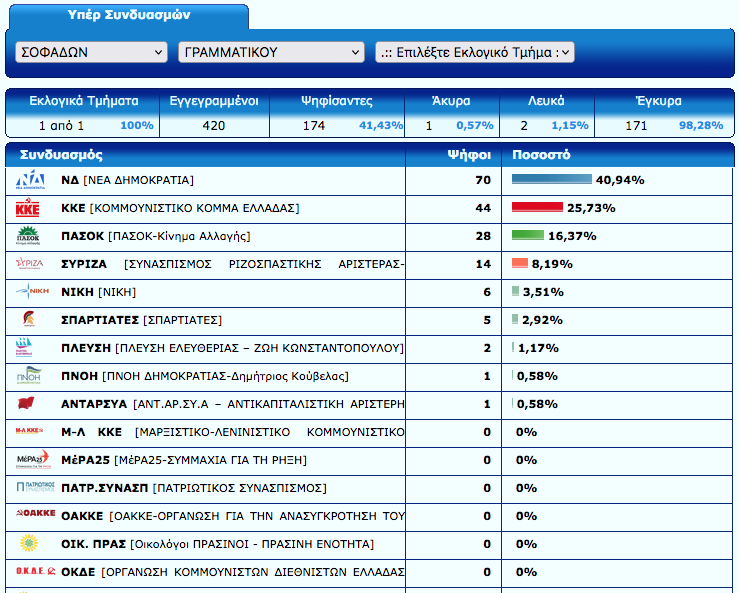Click the ΠΛΕΥΣΗ ΕΛΕΥΘΕΡΙΑΣ logo icon
The image size is (739, 593).
pyautogui.click(x=27, y=348)
